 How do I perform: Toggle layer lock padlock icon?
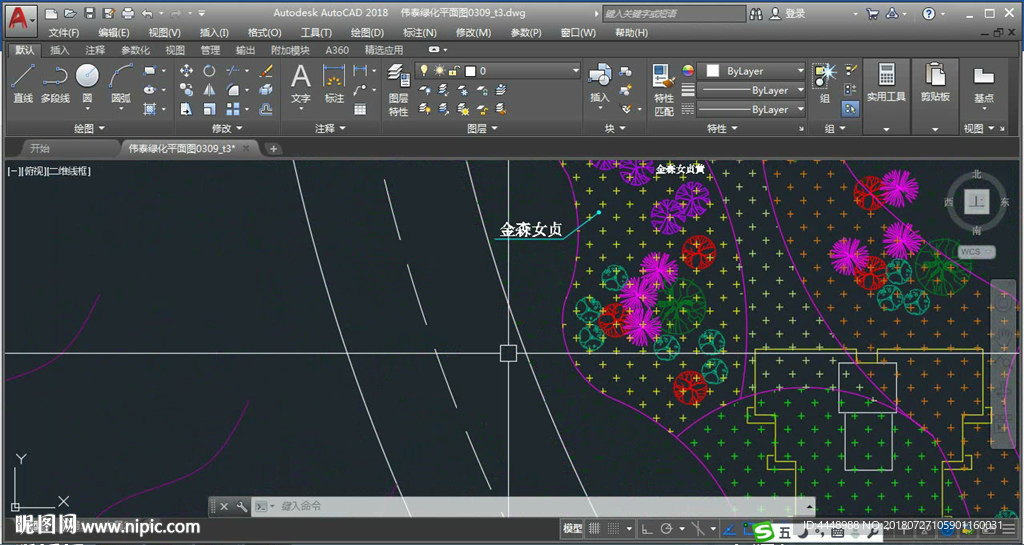coord(455,70)
